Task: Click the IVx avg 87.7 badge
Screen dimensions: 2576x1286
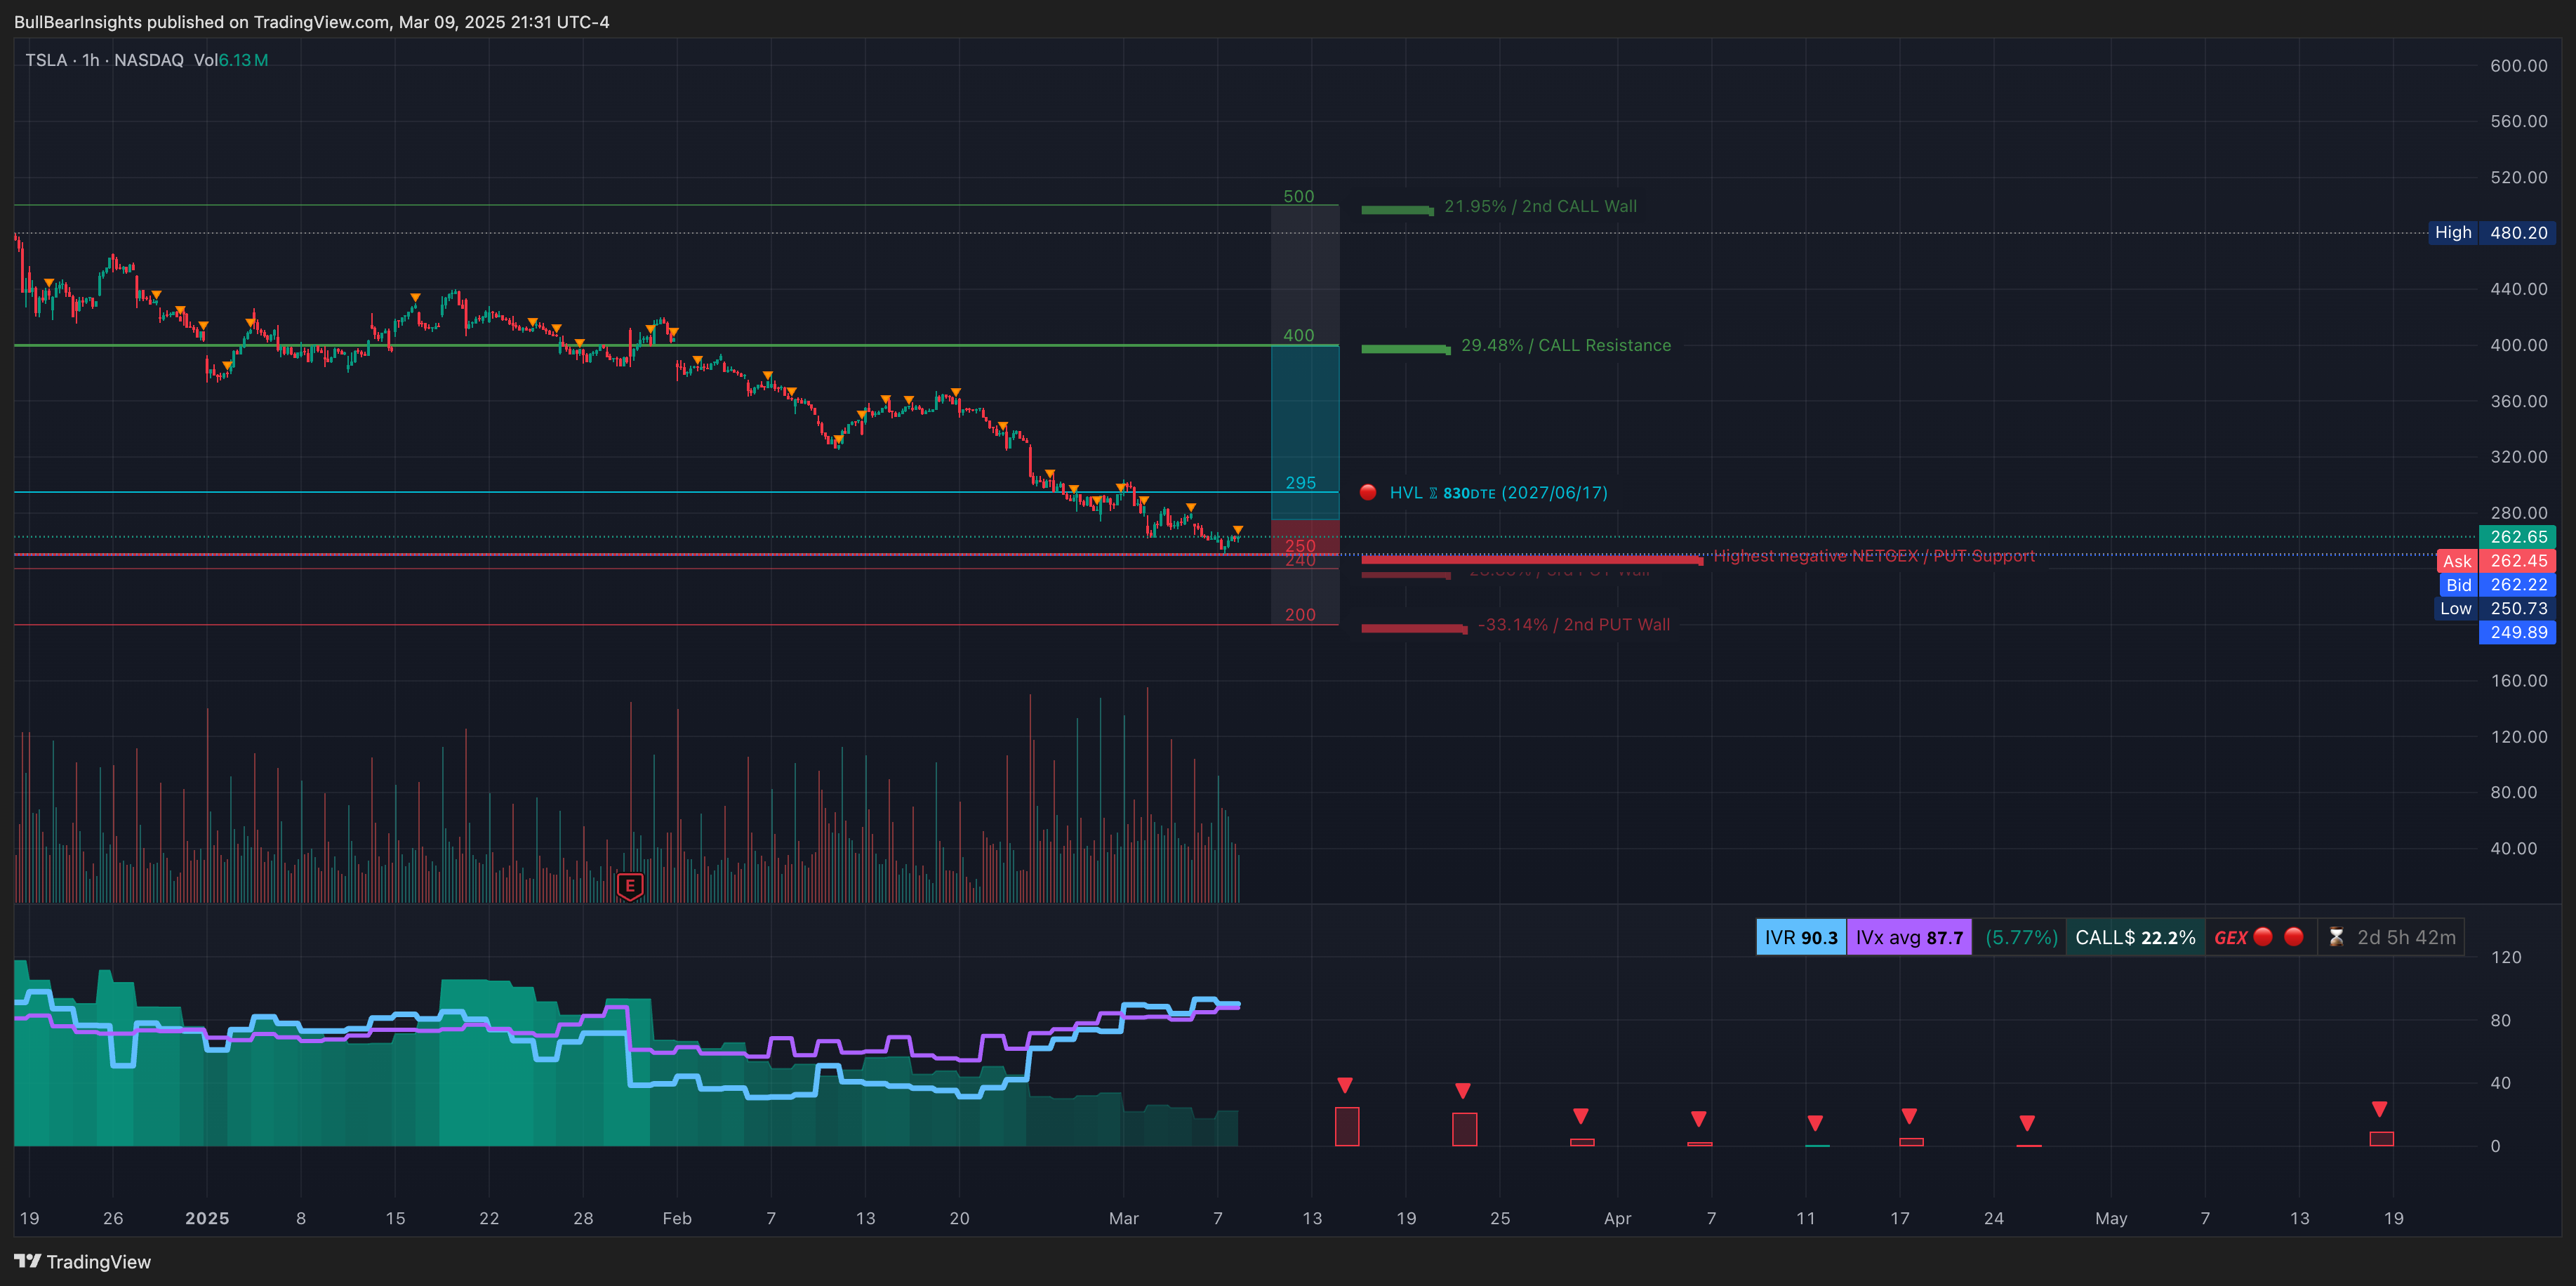Action: tap(1909, 937)
